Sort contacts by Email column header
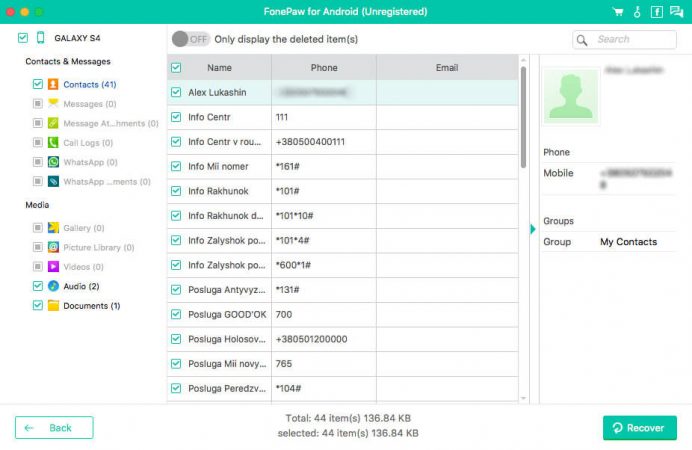Viewport: 692px width, 450px height. point(447,68)
